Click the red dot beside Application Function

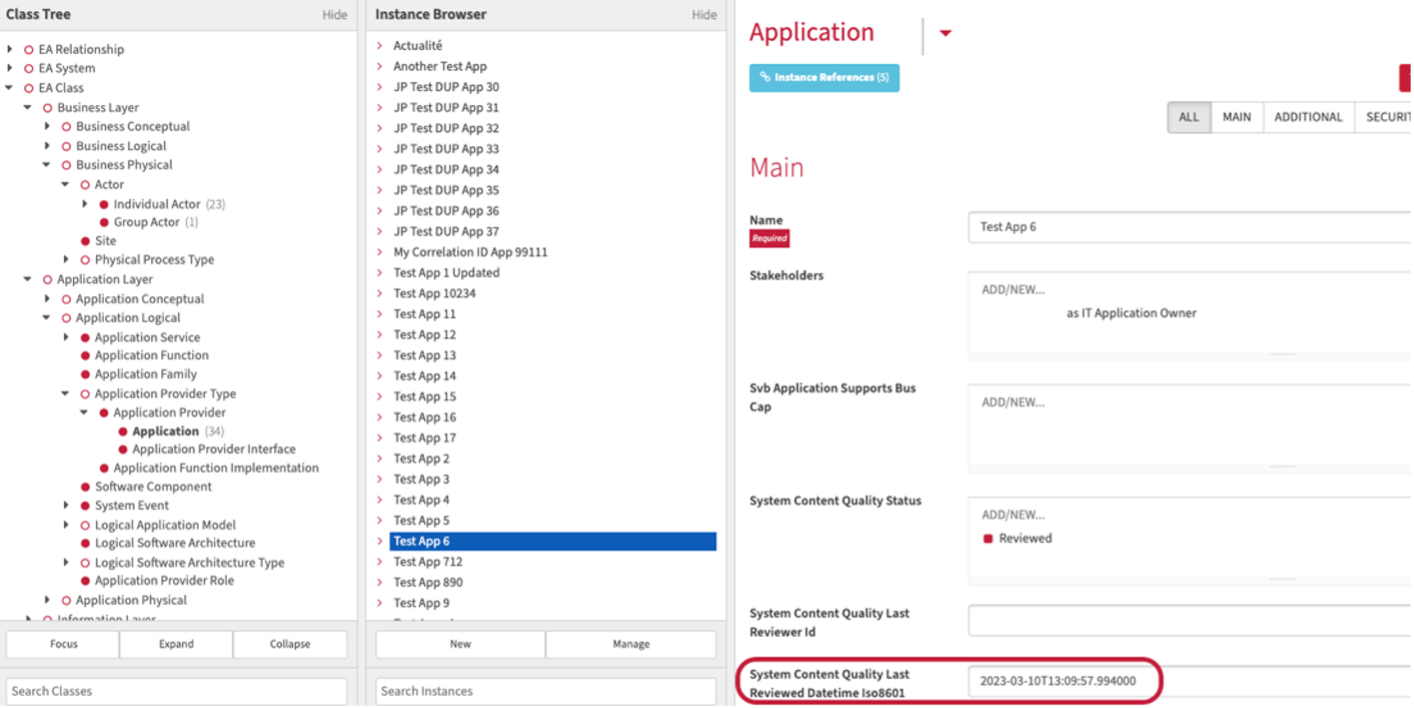[x=85, y=356]
